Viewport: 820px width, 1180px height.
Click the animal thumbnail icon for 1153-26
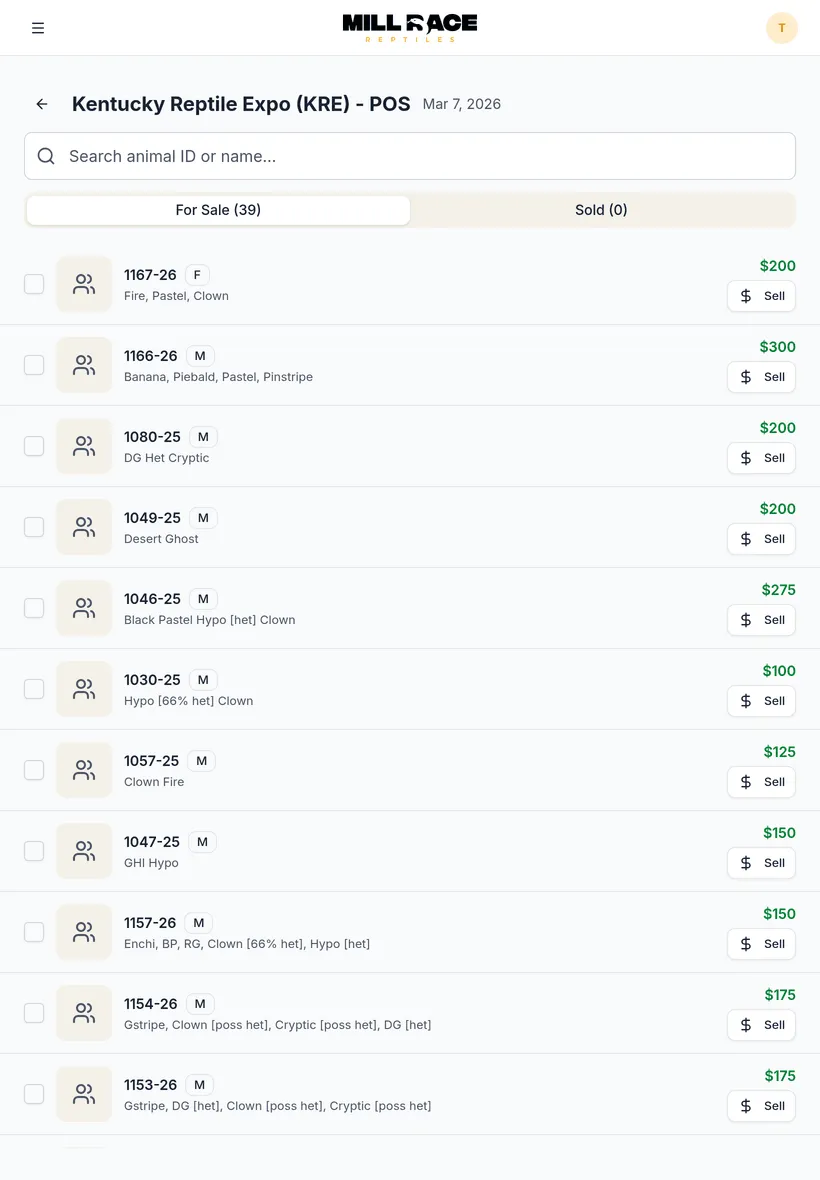(84, 1094)
